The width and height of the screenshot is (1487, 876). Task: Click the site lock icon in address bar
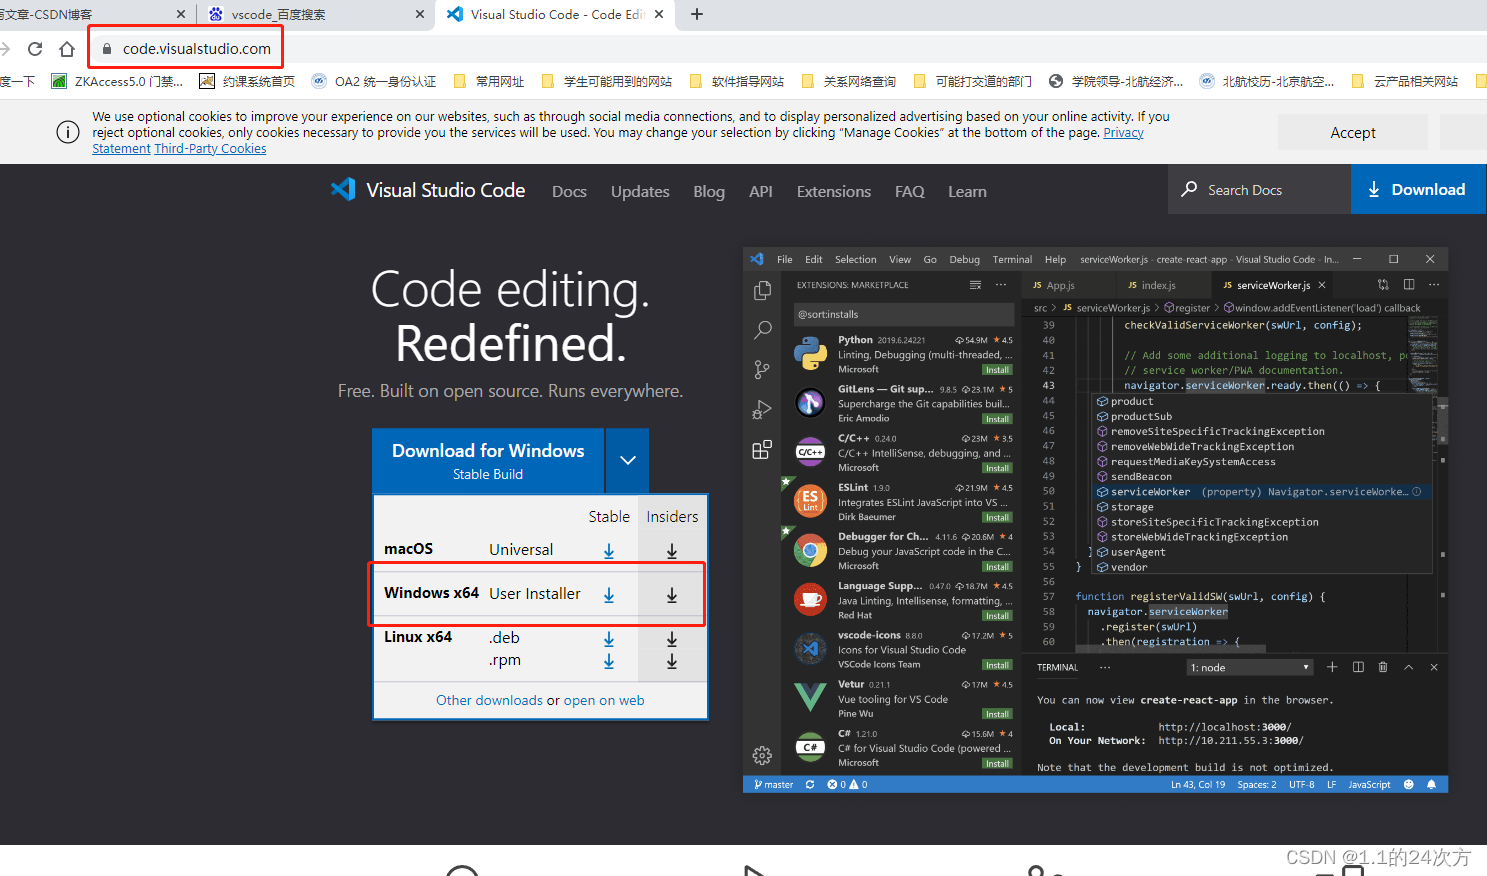tap(107, 48)
